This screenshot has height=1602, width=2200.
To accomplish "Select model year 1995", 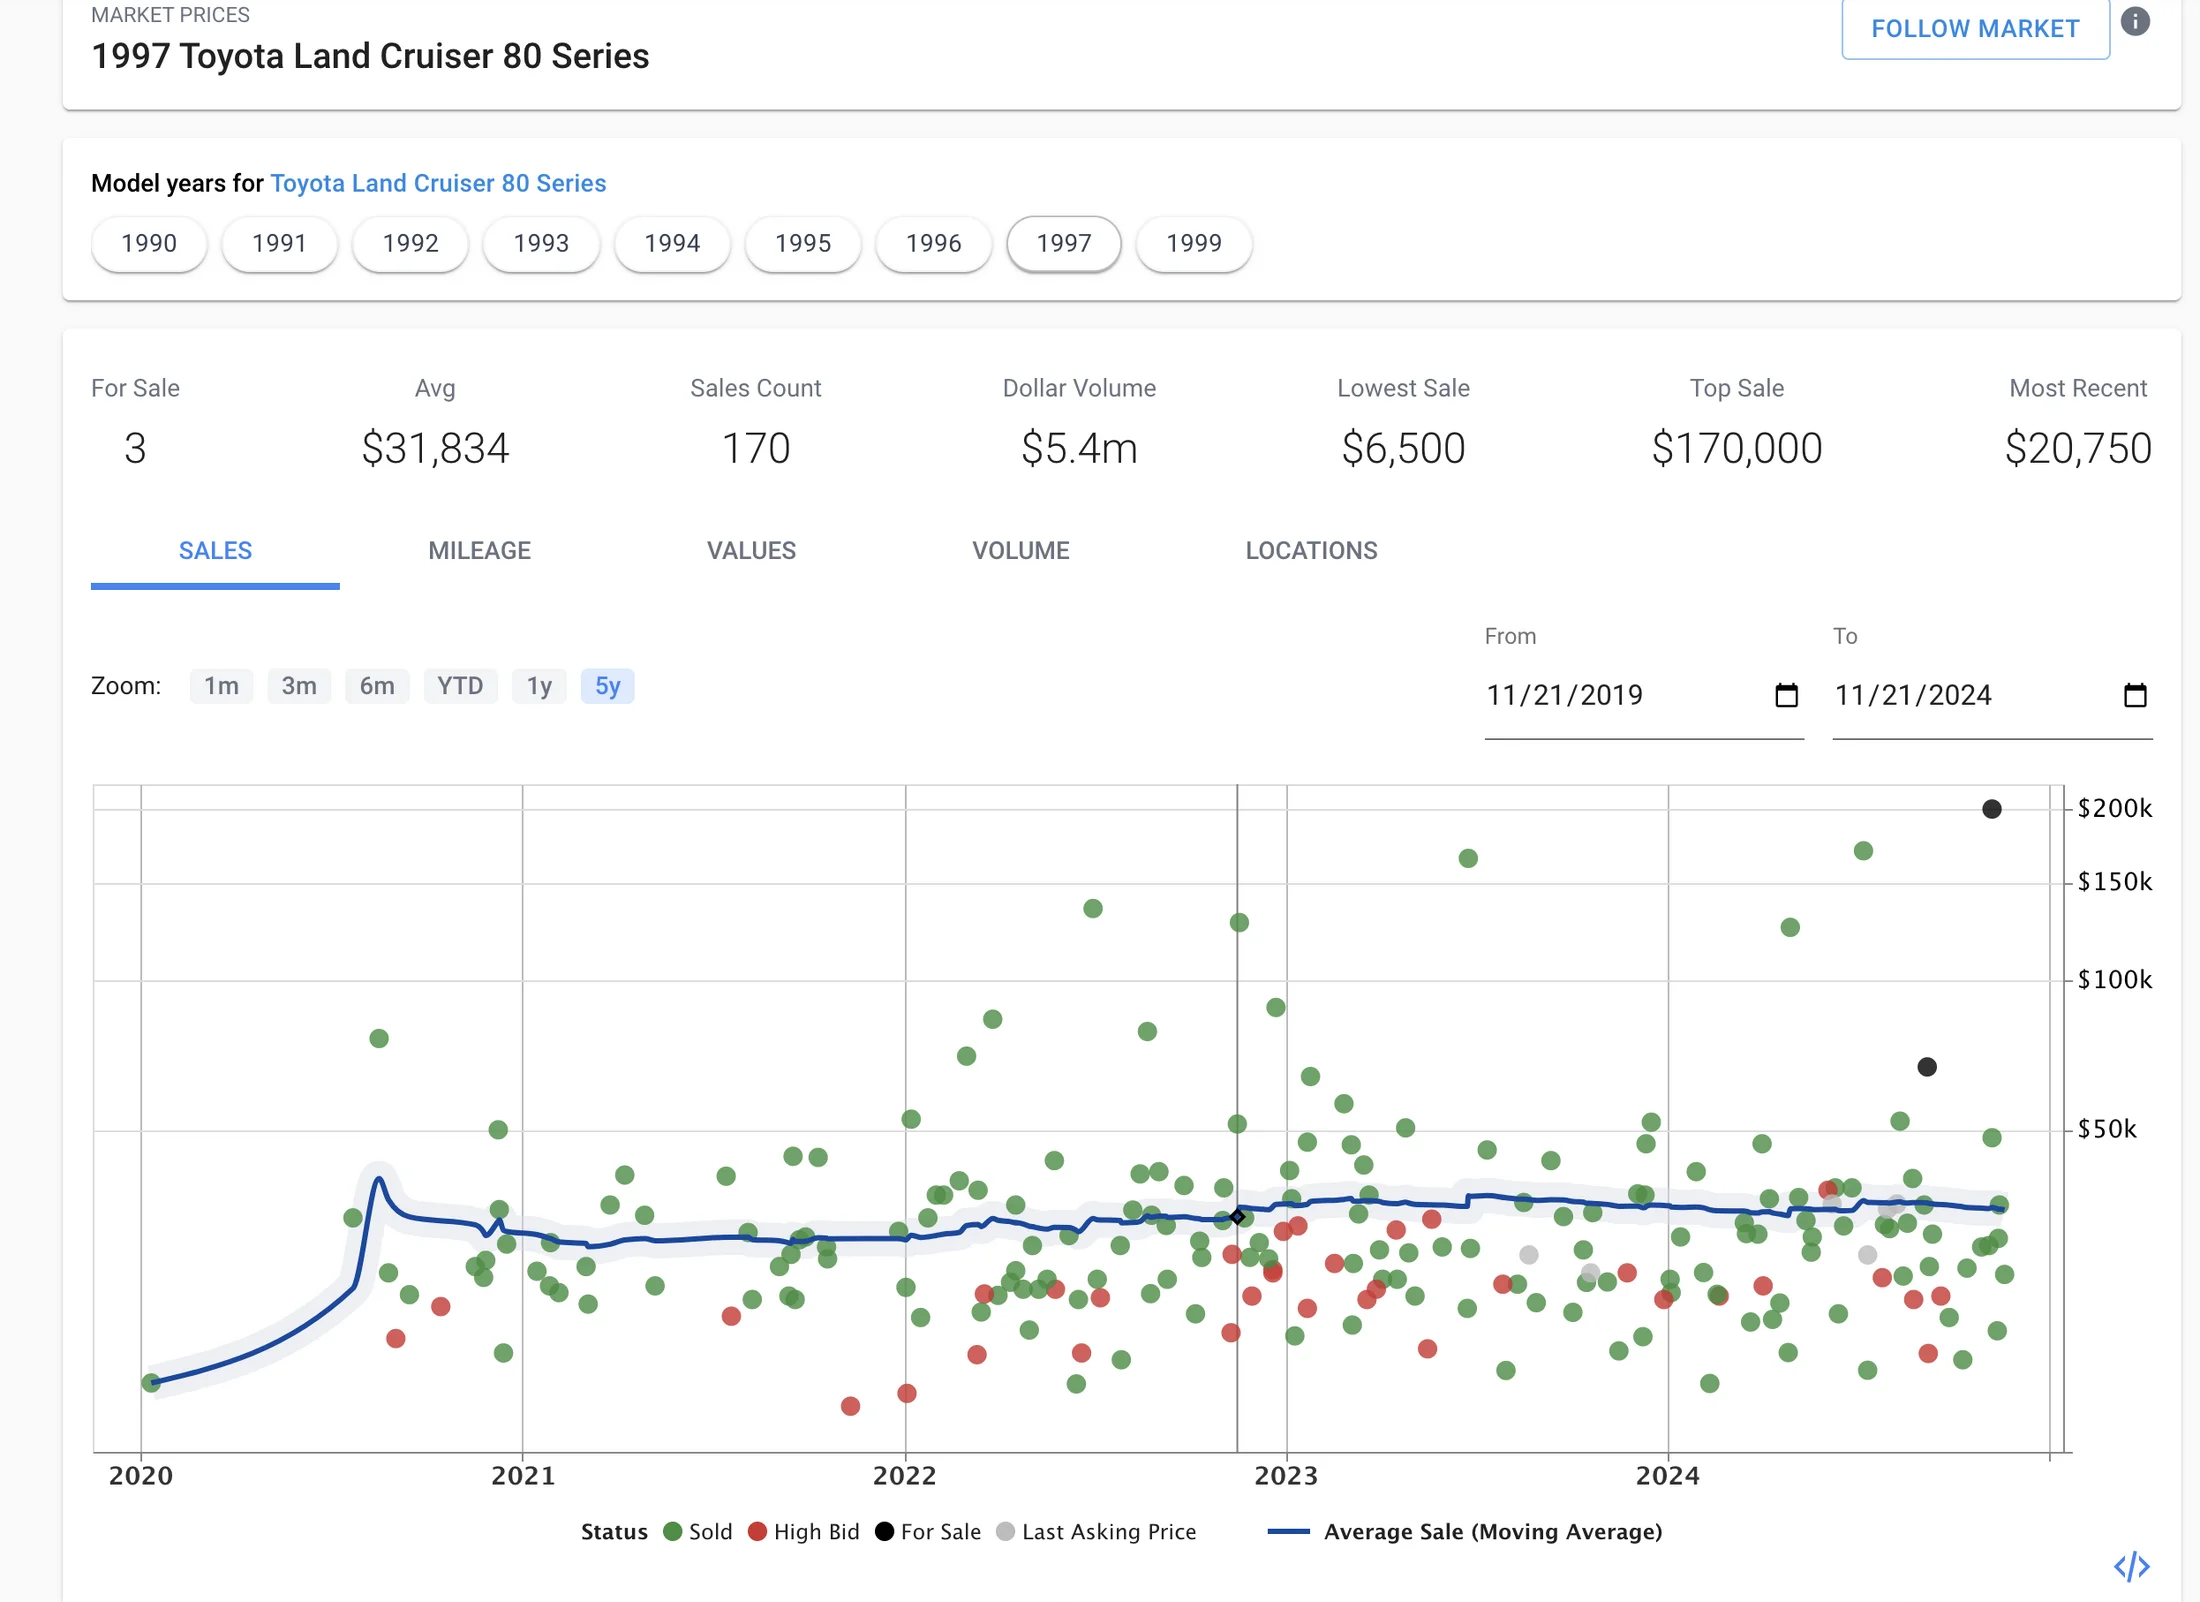I will (x=803, y=243).
